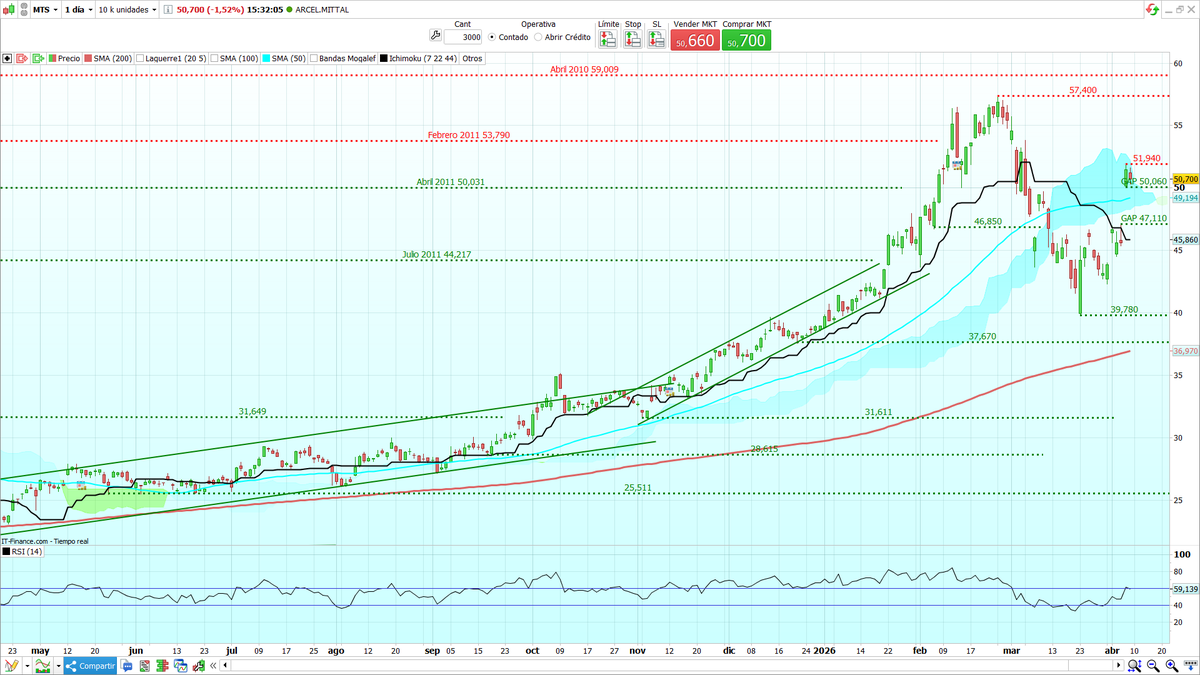Click the ARCEL.MITTAL instrument name

322,10
